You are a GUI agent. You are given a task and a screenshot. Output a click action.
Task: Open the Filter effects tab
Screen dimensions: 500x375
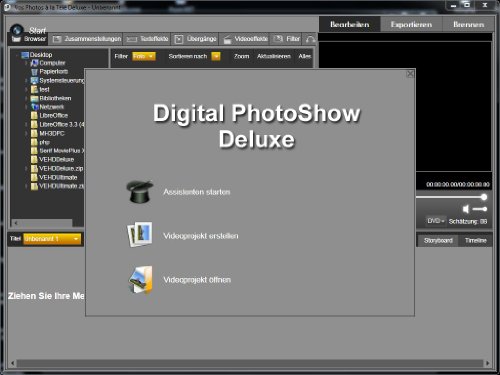click(287, 39)
